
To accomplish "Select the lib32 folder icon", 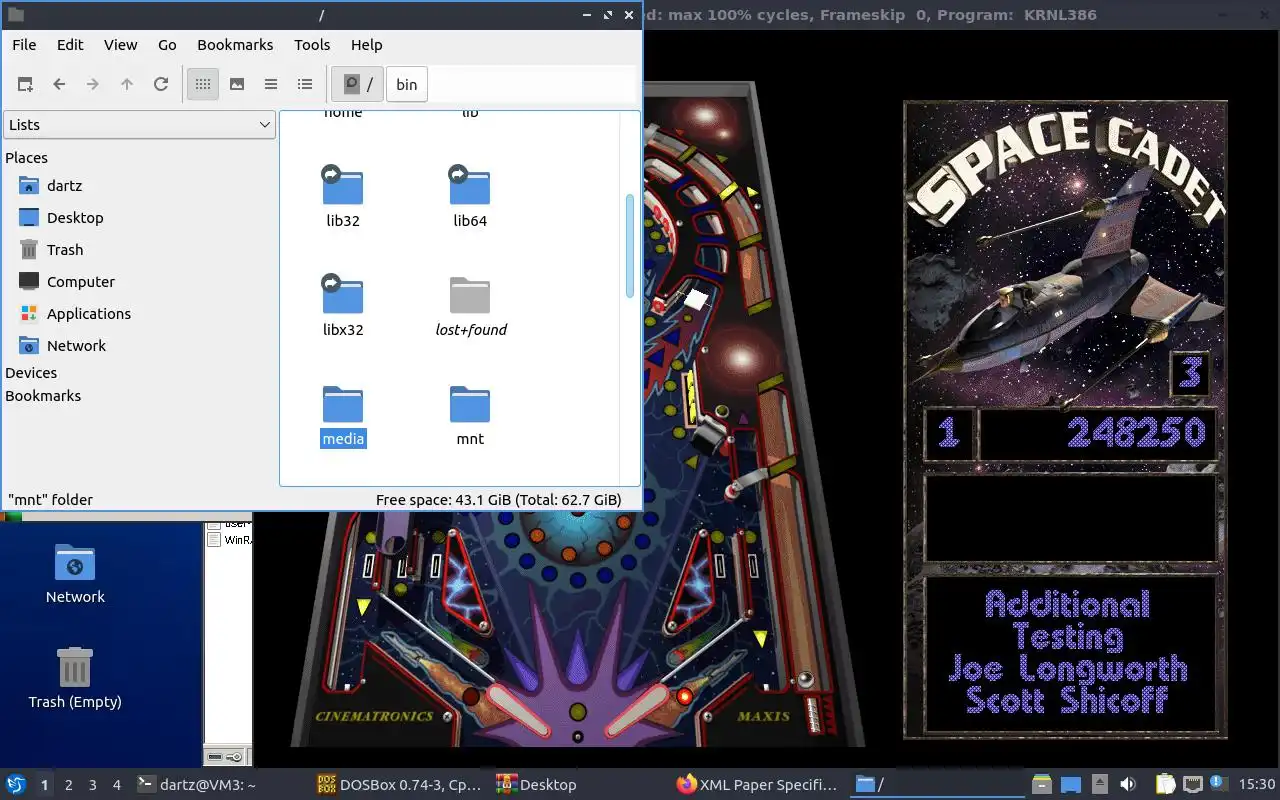I will 342,186.
